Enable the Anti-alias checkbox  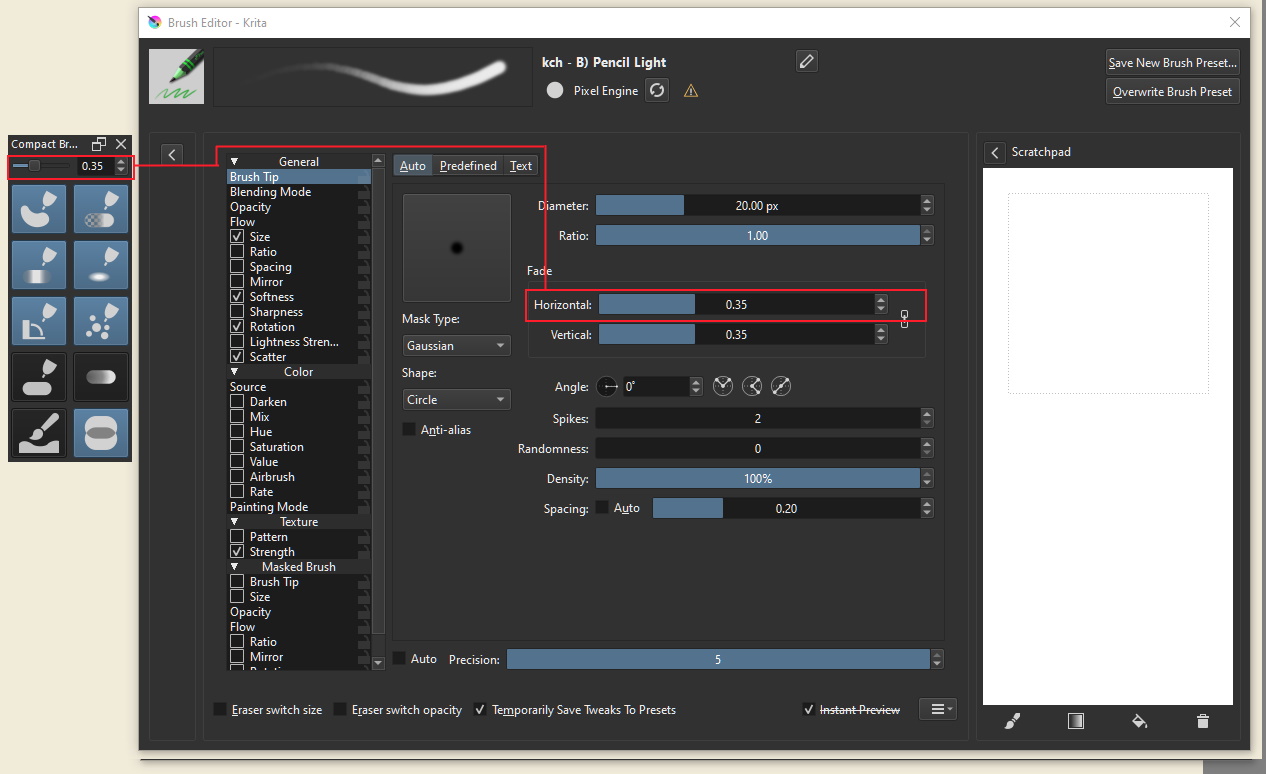409,429
